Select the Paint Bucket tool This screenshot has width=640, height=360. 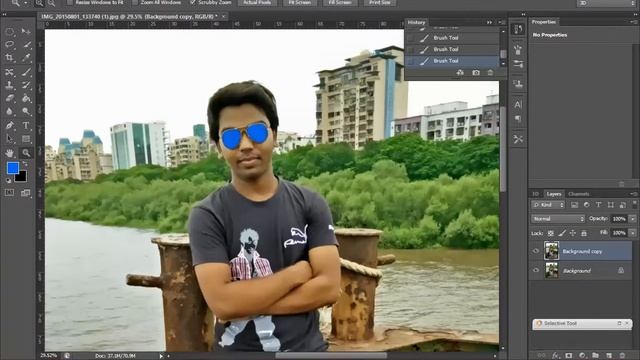pyautogui.click(x=26, y=98)
